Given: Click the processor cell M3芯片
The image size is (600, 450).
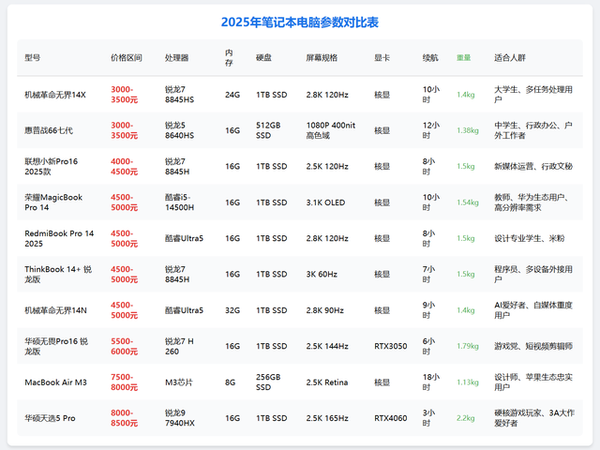Looking at the screenshot, I should tap(179, 382).
